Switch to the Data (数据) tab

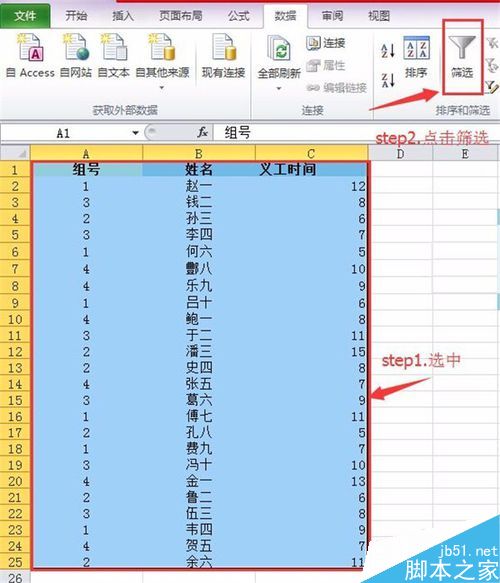tap(285, 16)
